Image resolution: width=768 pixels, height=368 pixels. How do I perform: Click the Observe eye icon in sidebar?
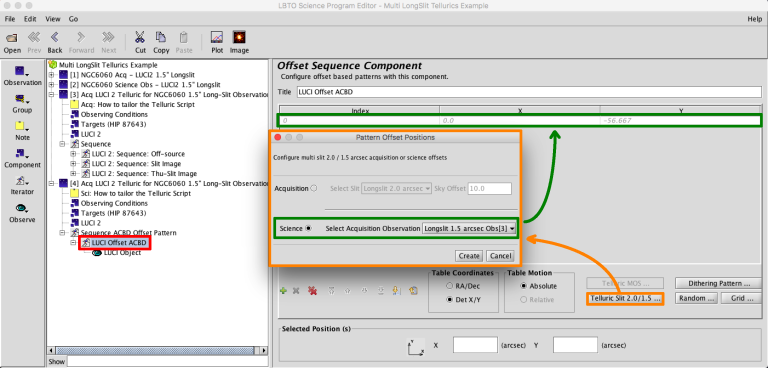tap(23, 208)
